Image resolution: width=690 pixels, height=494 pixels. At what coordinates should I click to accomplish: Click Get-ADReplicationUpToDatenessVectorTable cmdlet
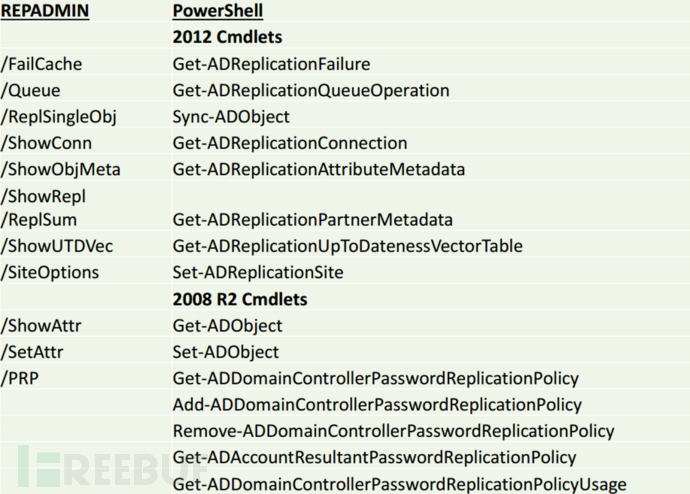coord(347,246)
